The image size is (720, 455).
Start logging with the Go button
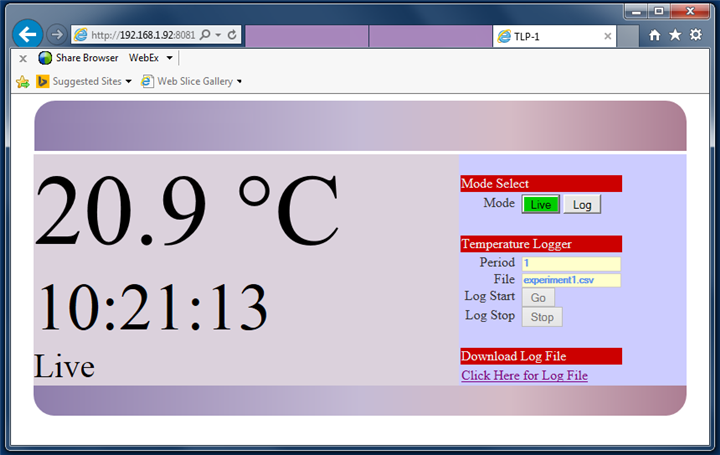tap(538, 298)
